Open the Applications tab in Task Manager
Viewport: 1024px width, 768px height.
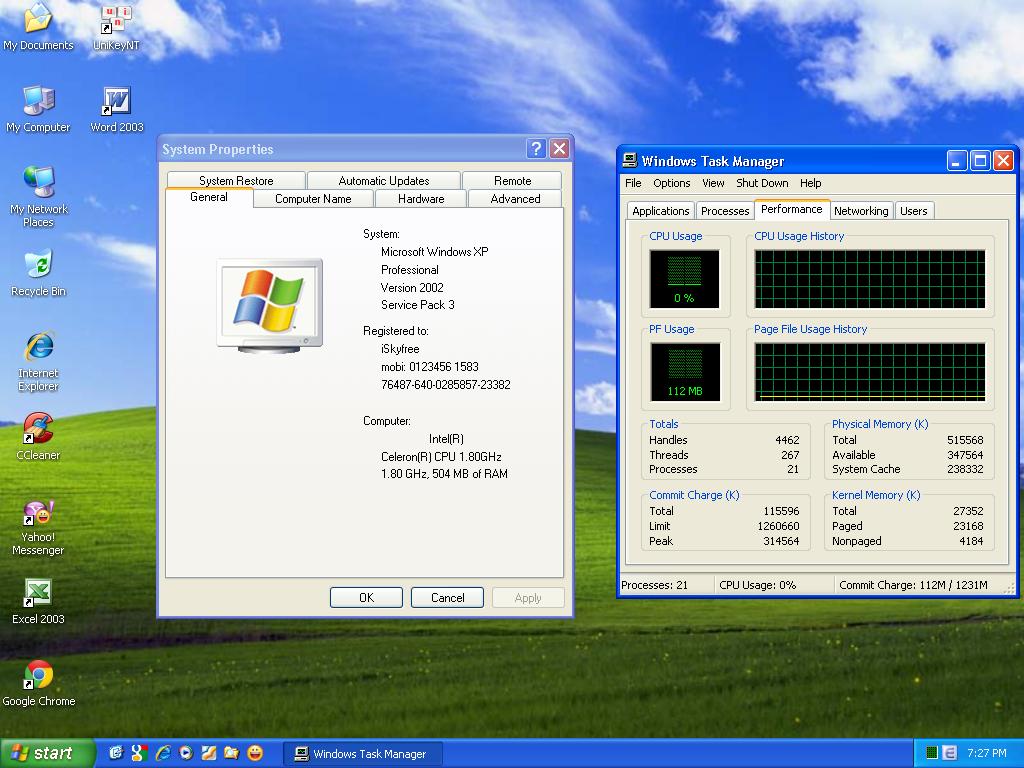[x=660, y=211]
